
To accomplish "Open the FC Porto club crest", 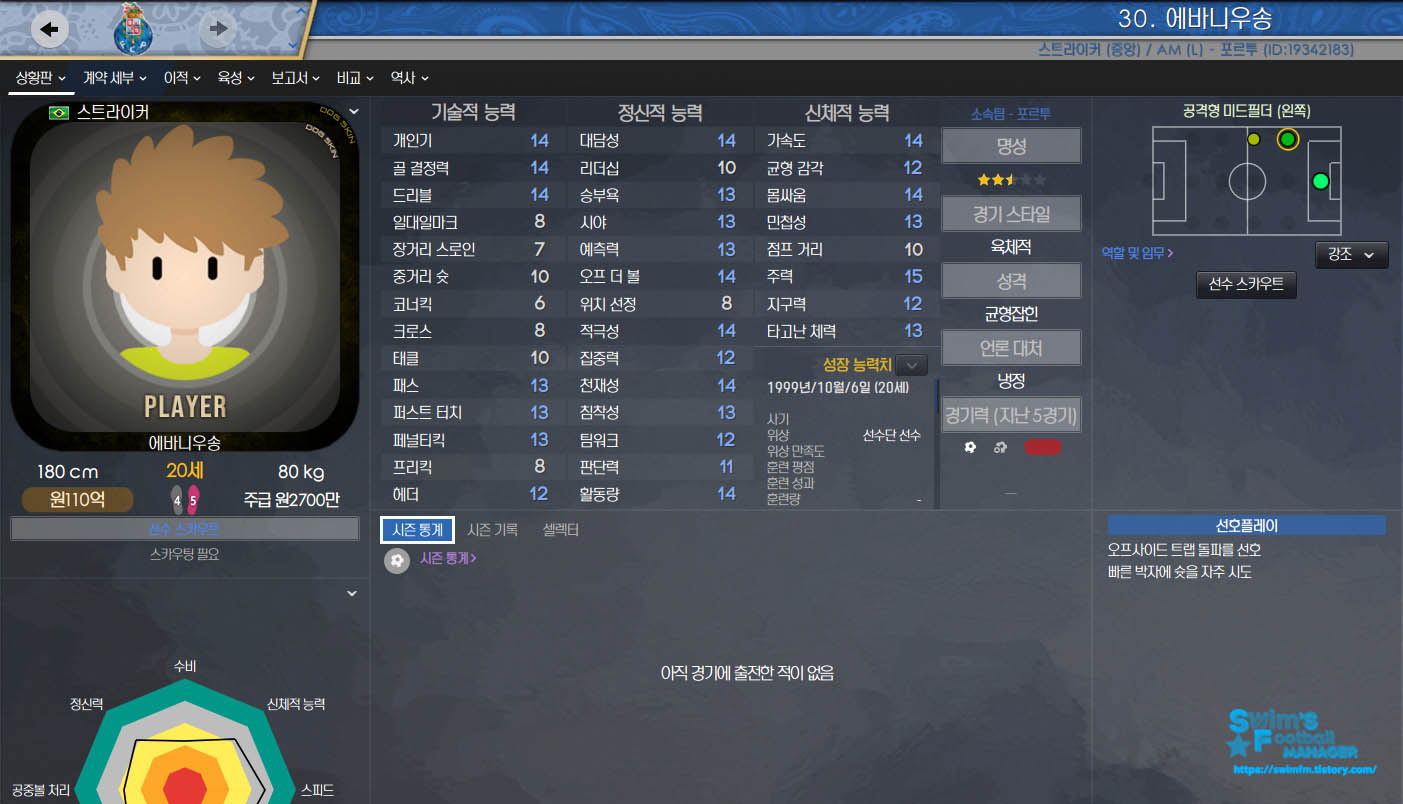I will coord(133,28).
